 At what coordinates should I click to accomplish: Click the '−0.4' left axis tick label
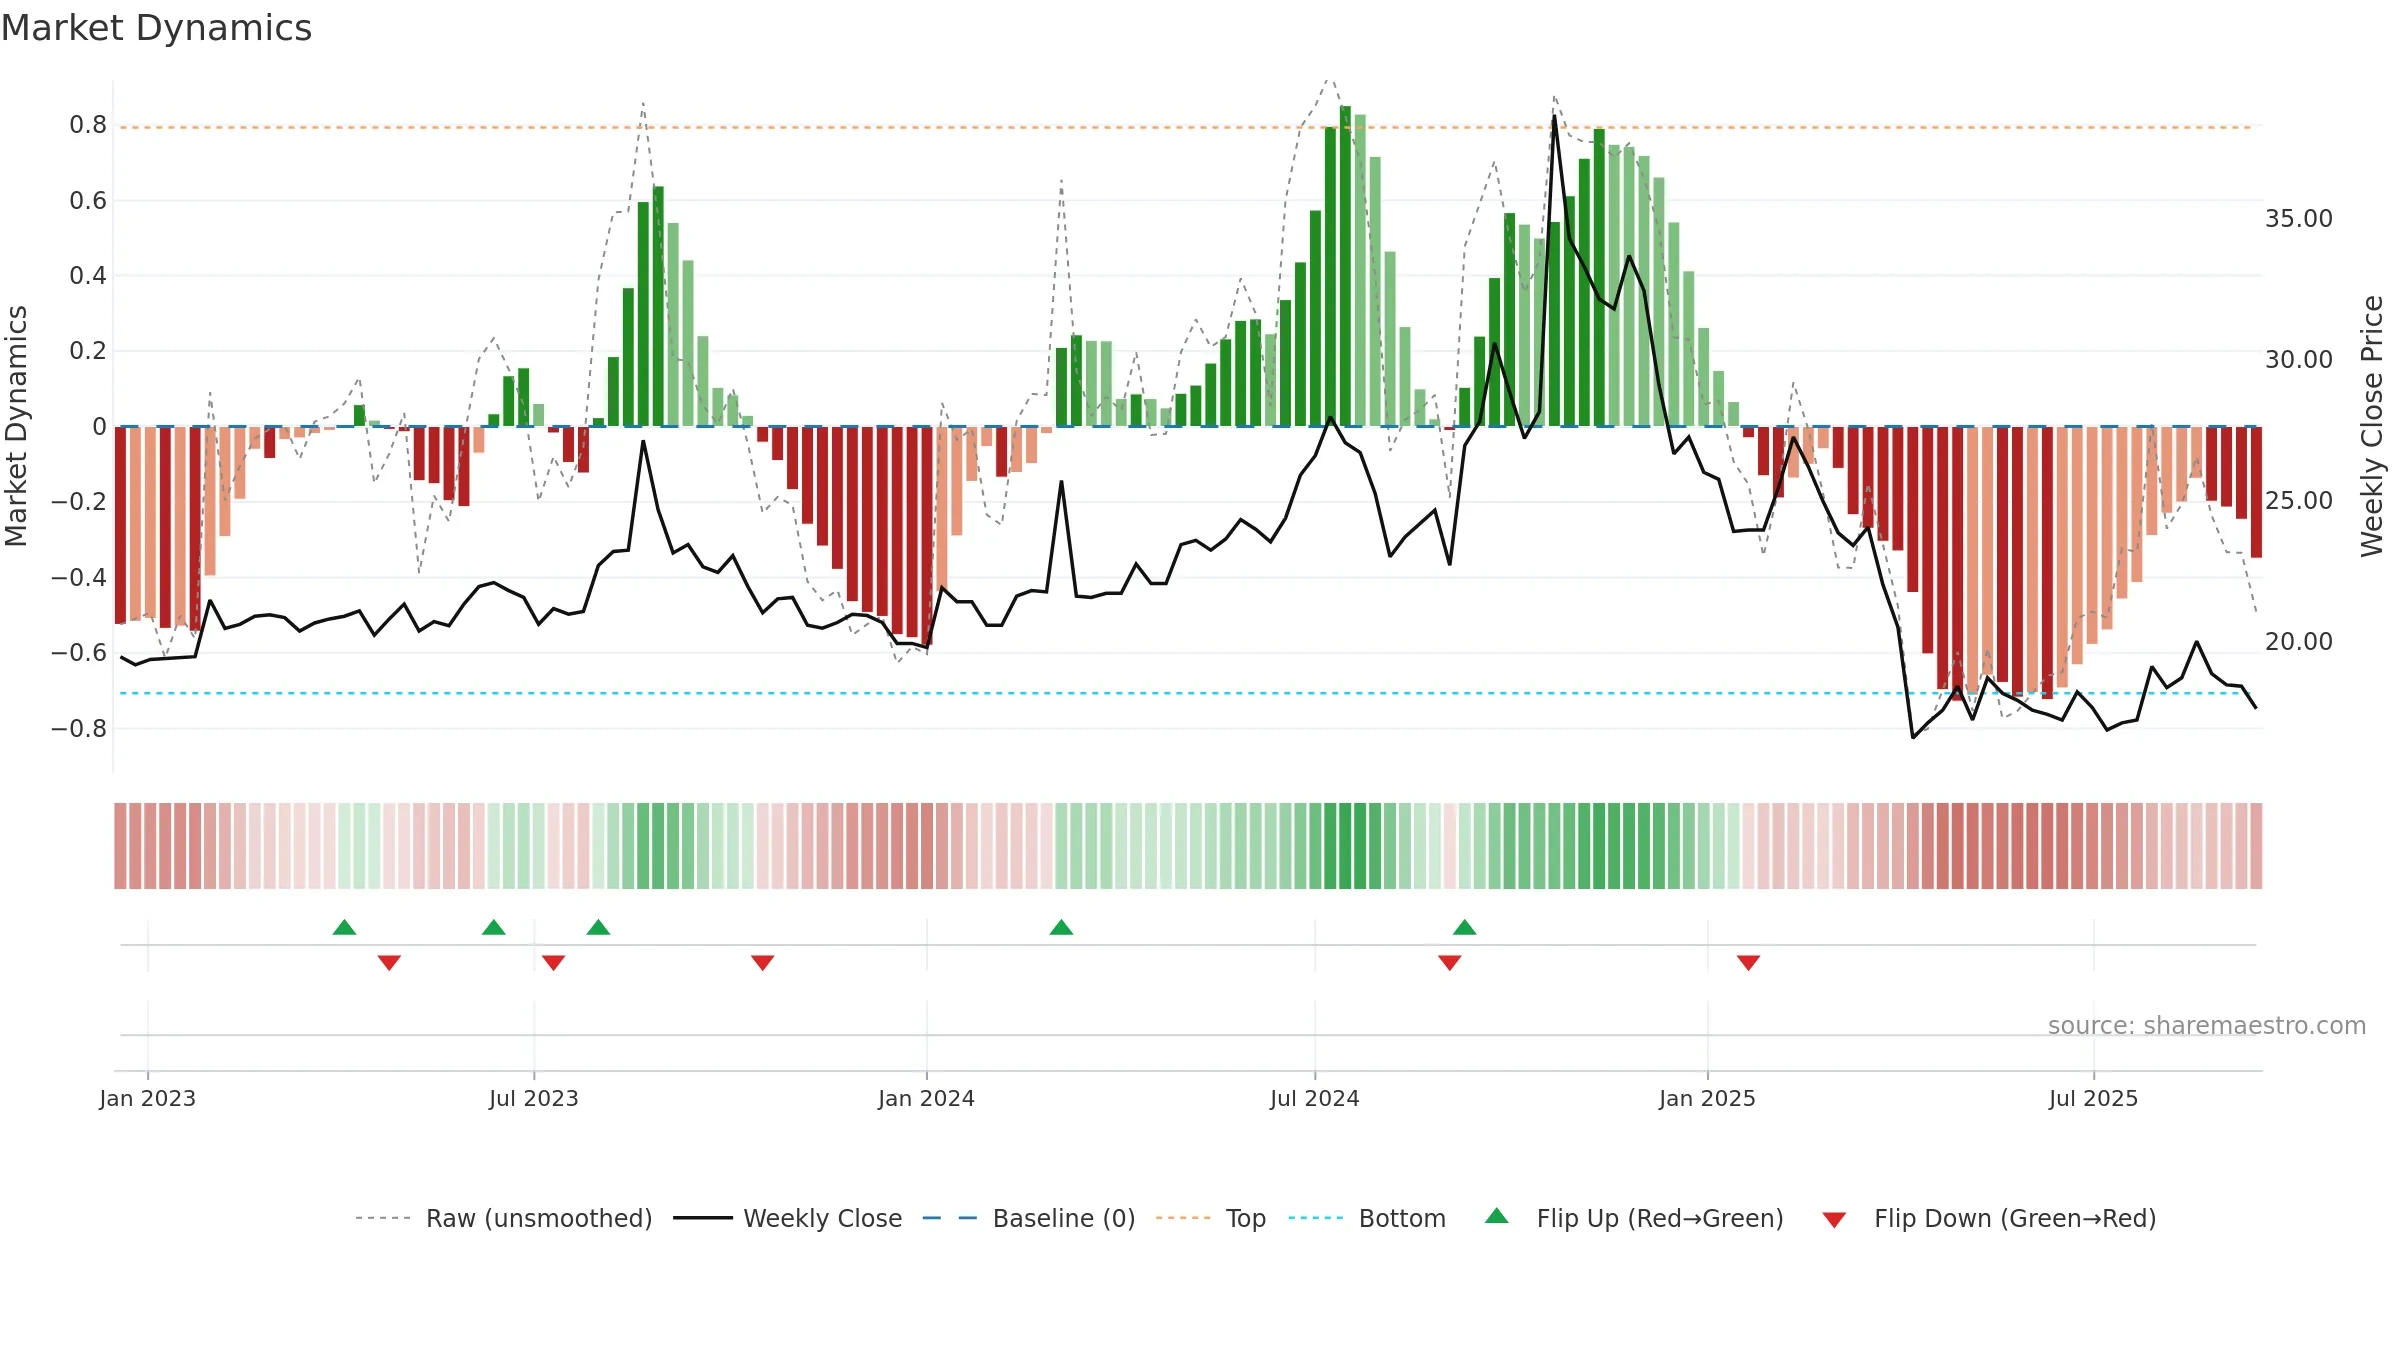[x=79, y=578]
